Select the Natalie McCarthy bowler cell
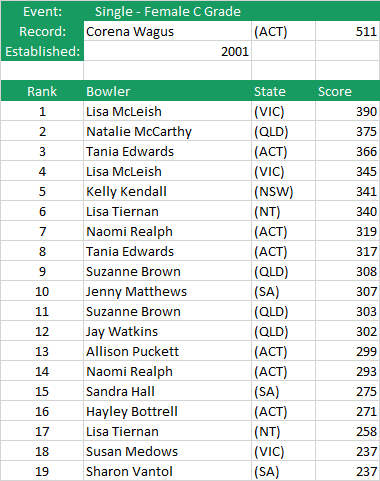Viewport: 380px width, 481px height. [x=167, y=131]
